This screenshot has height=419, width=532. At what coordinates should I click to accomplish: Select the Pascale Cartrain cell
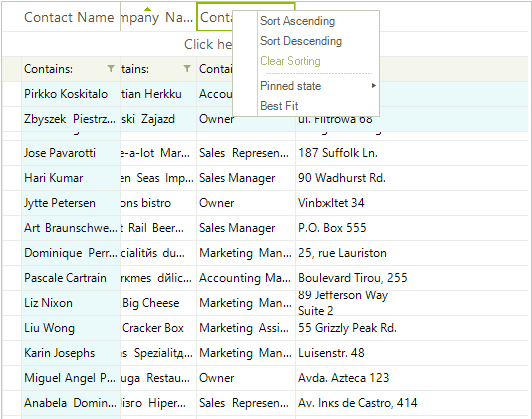[x=71, y=278]
